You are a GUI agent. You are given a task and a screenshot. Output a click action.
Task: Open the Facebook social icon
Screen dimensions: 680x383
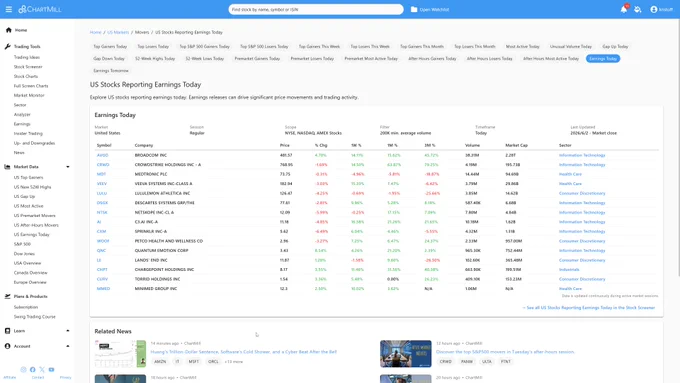(x=33, y=370)
